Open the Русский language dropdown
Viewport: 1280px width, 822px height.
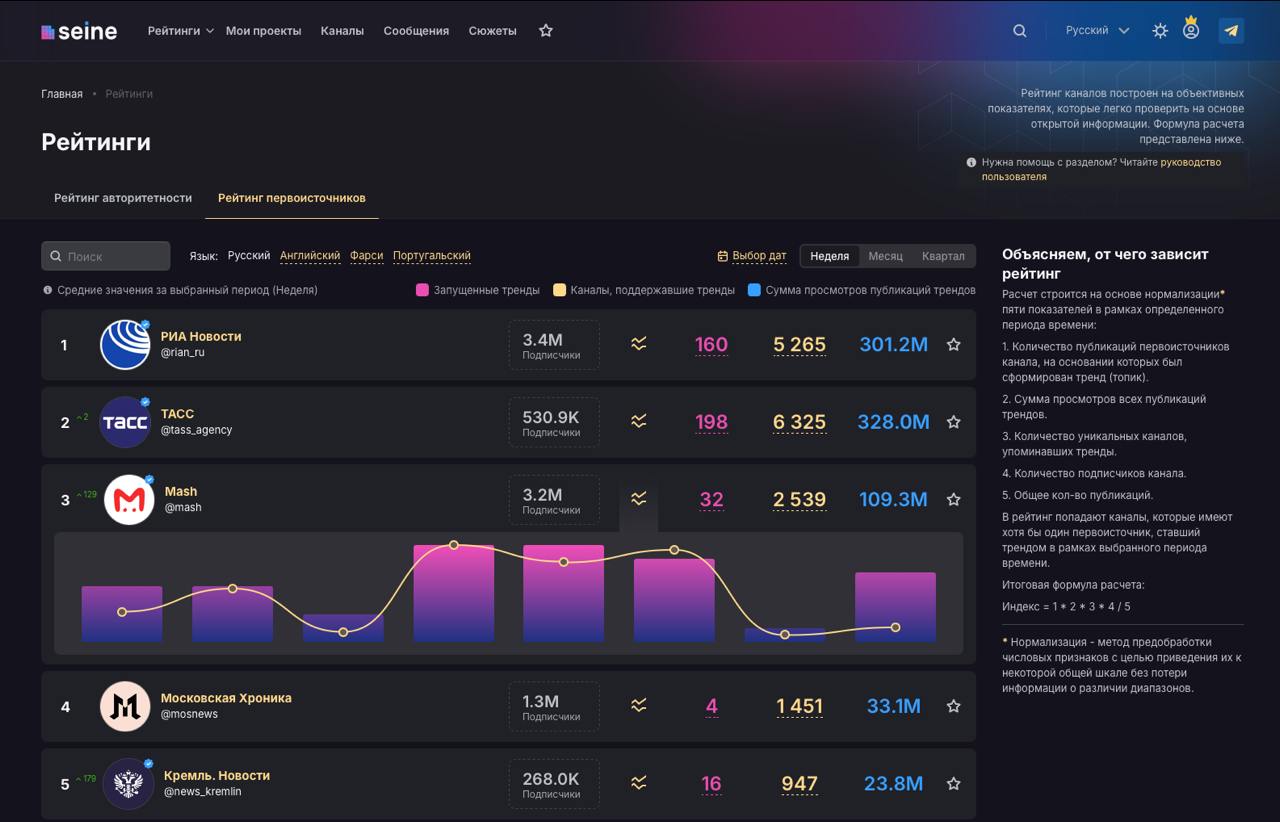coord(1097,31)
